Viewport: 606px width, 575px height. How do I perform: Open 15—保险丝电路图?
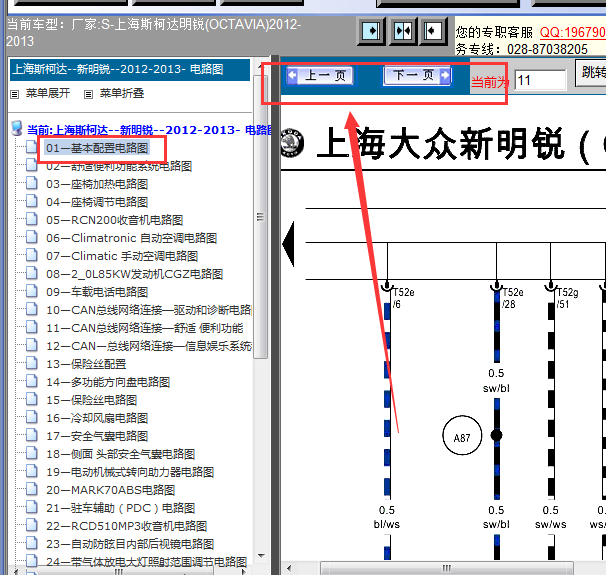pyautogui.click(x=92, y=400)
